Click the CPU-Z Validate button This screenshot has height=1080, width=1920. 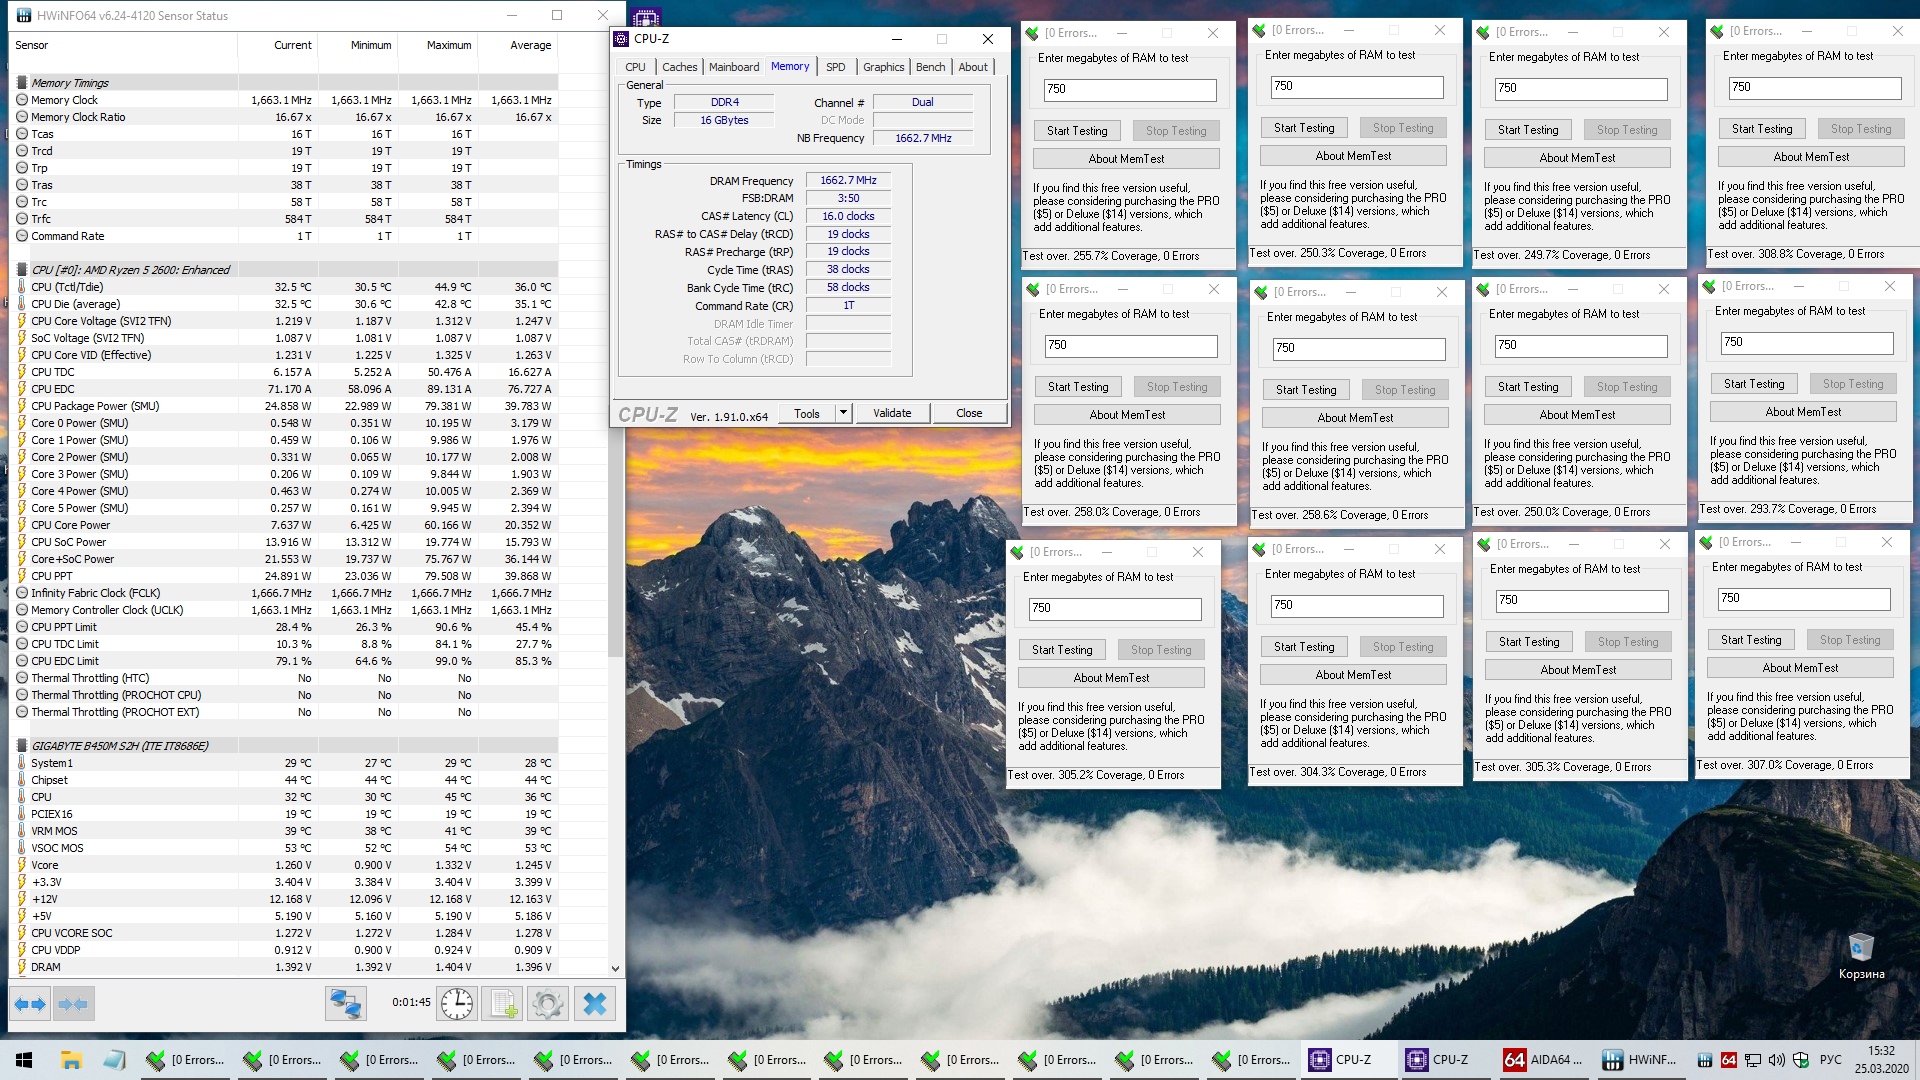click(892, 413)
